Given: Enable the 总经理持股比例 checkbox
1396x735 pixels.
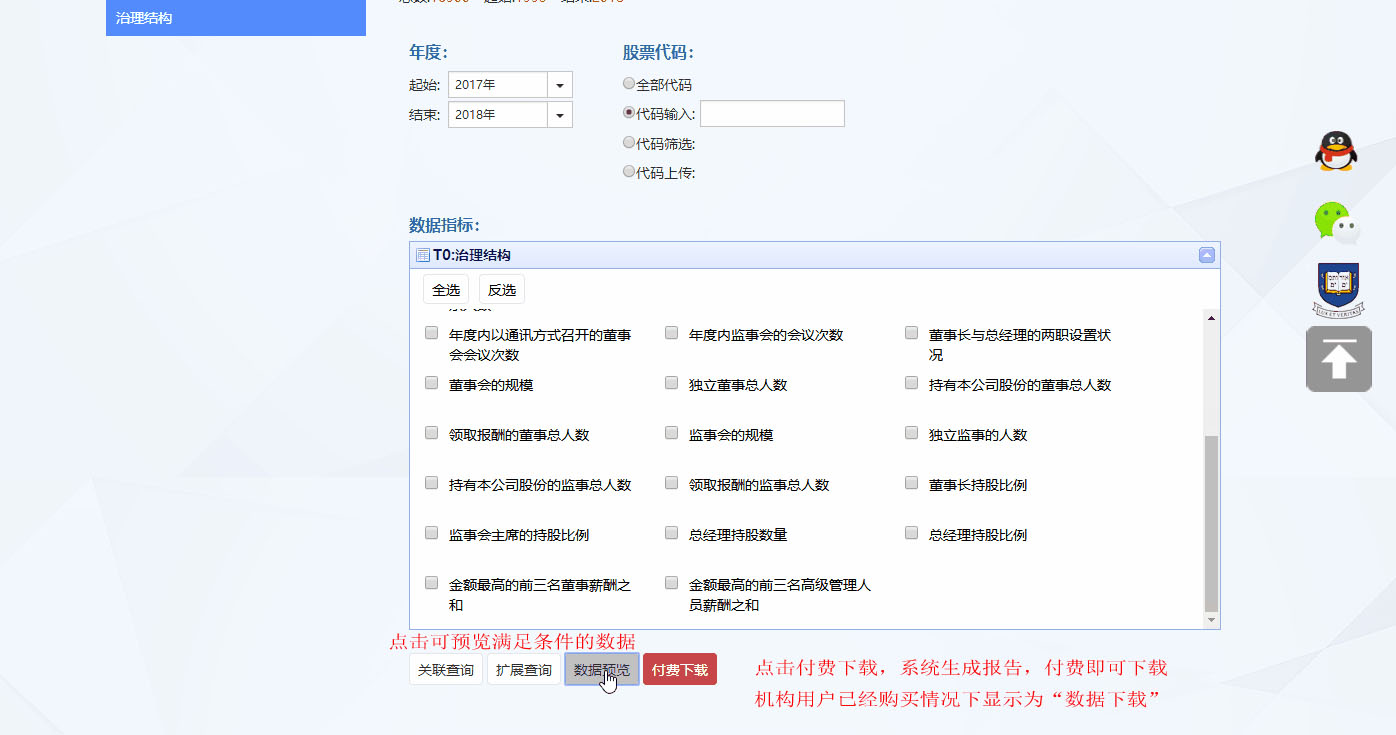Looking at the screenshot, I should 912,533.
